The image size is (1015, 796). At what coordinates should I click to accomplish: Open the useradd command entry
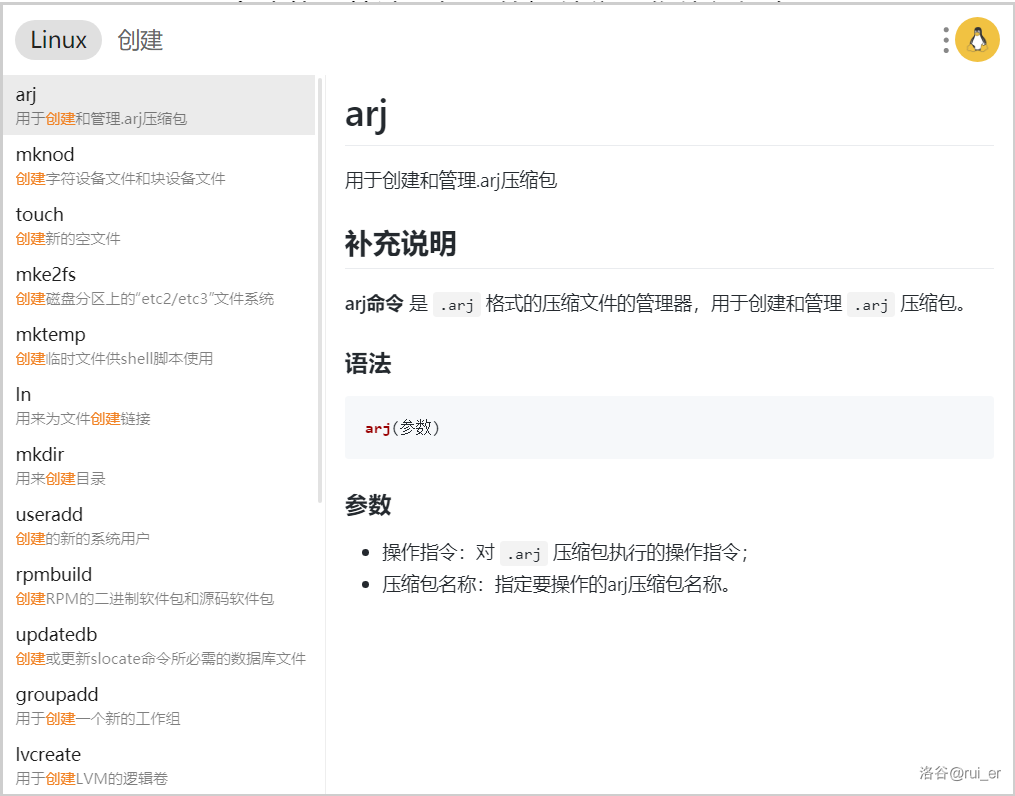pos(158,525)
